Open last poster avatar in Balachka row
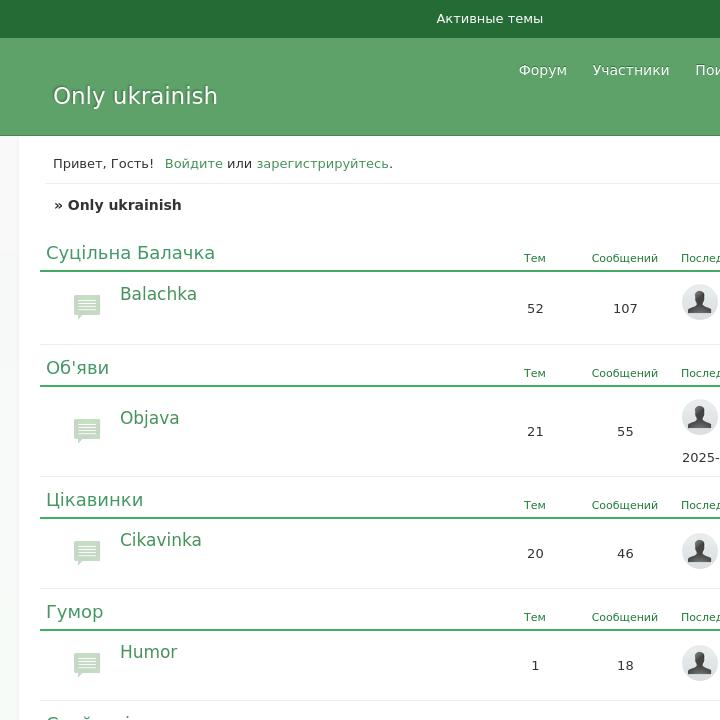The image size is (720, 720). [699, 302]
